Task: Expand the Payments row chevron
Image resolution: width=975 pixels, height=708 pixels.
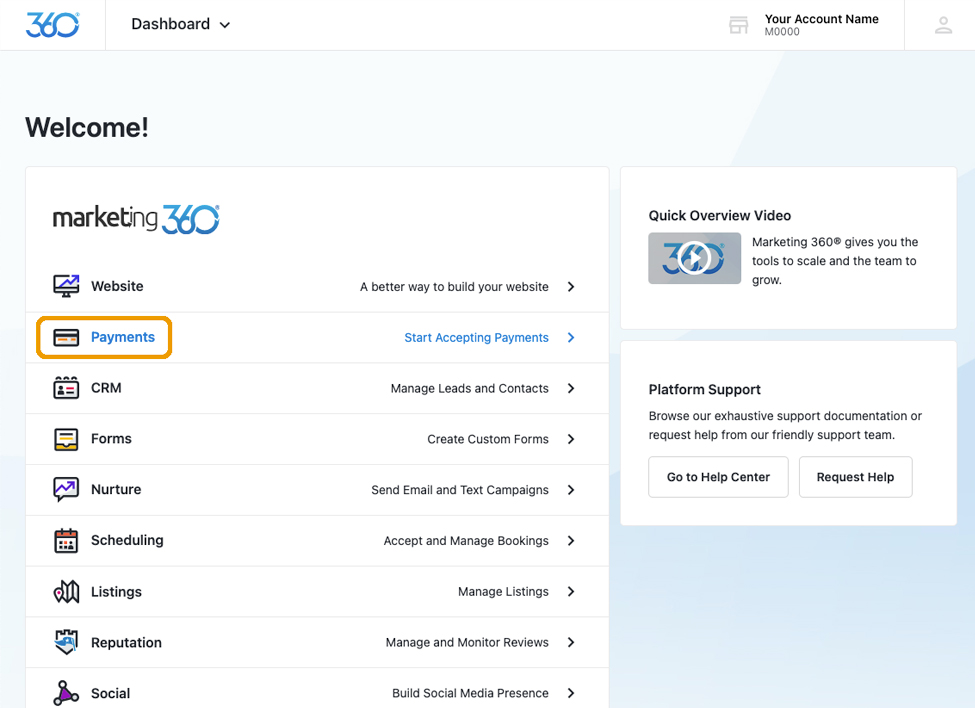Action: pyautogui.click(x=571, y=338)
